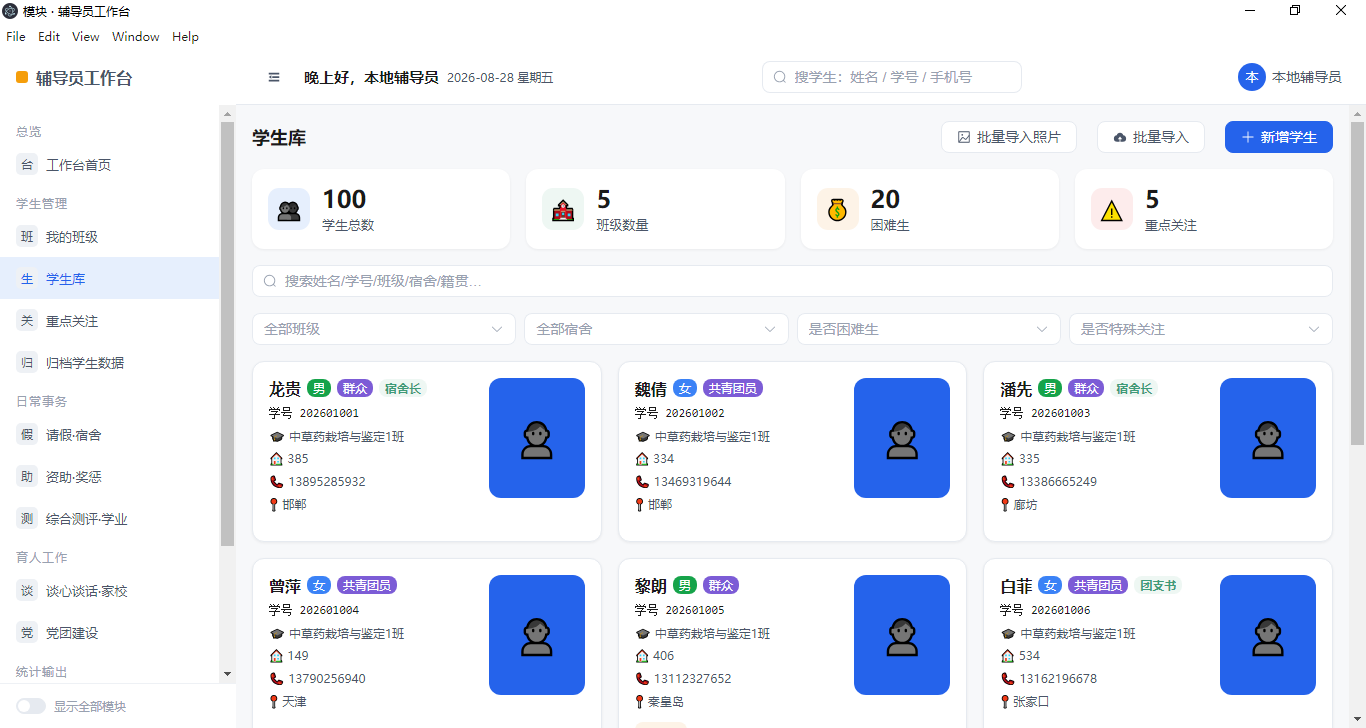Focus the 搜索姓名/学号/班级 search box

click(792, 281)
